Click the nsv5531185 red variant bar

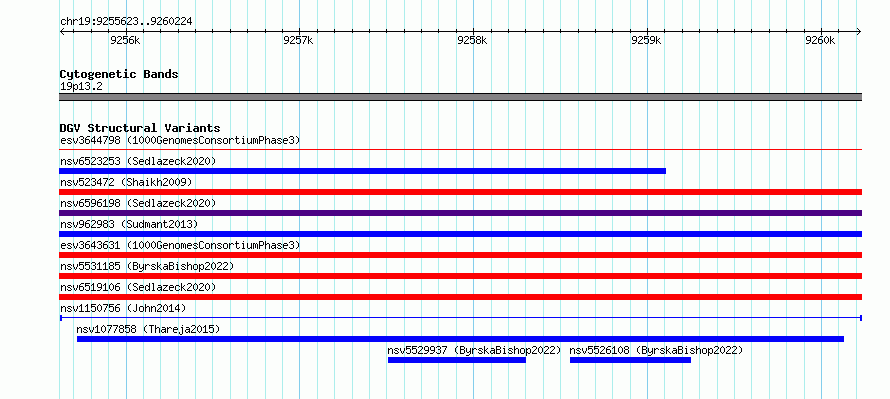[x=460, y=276]
